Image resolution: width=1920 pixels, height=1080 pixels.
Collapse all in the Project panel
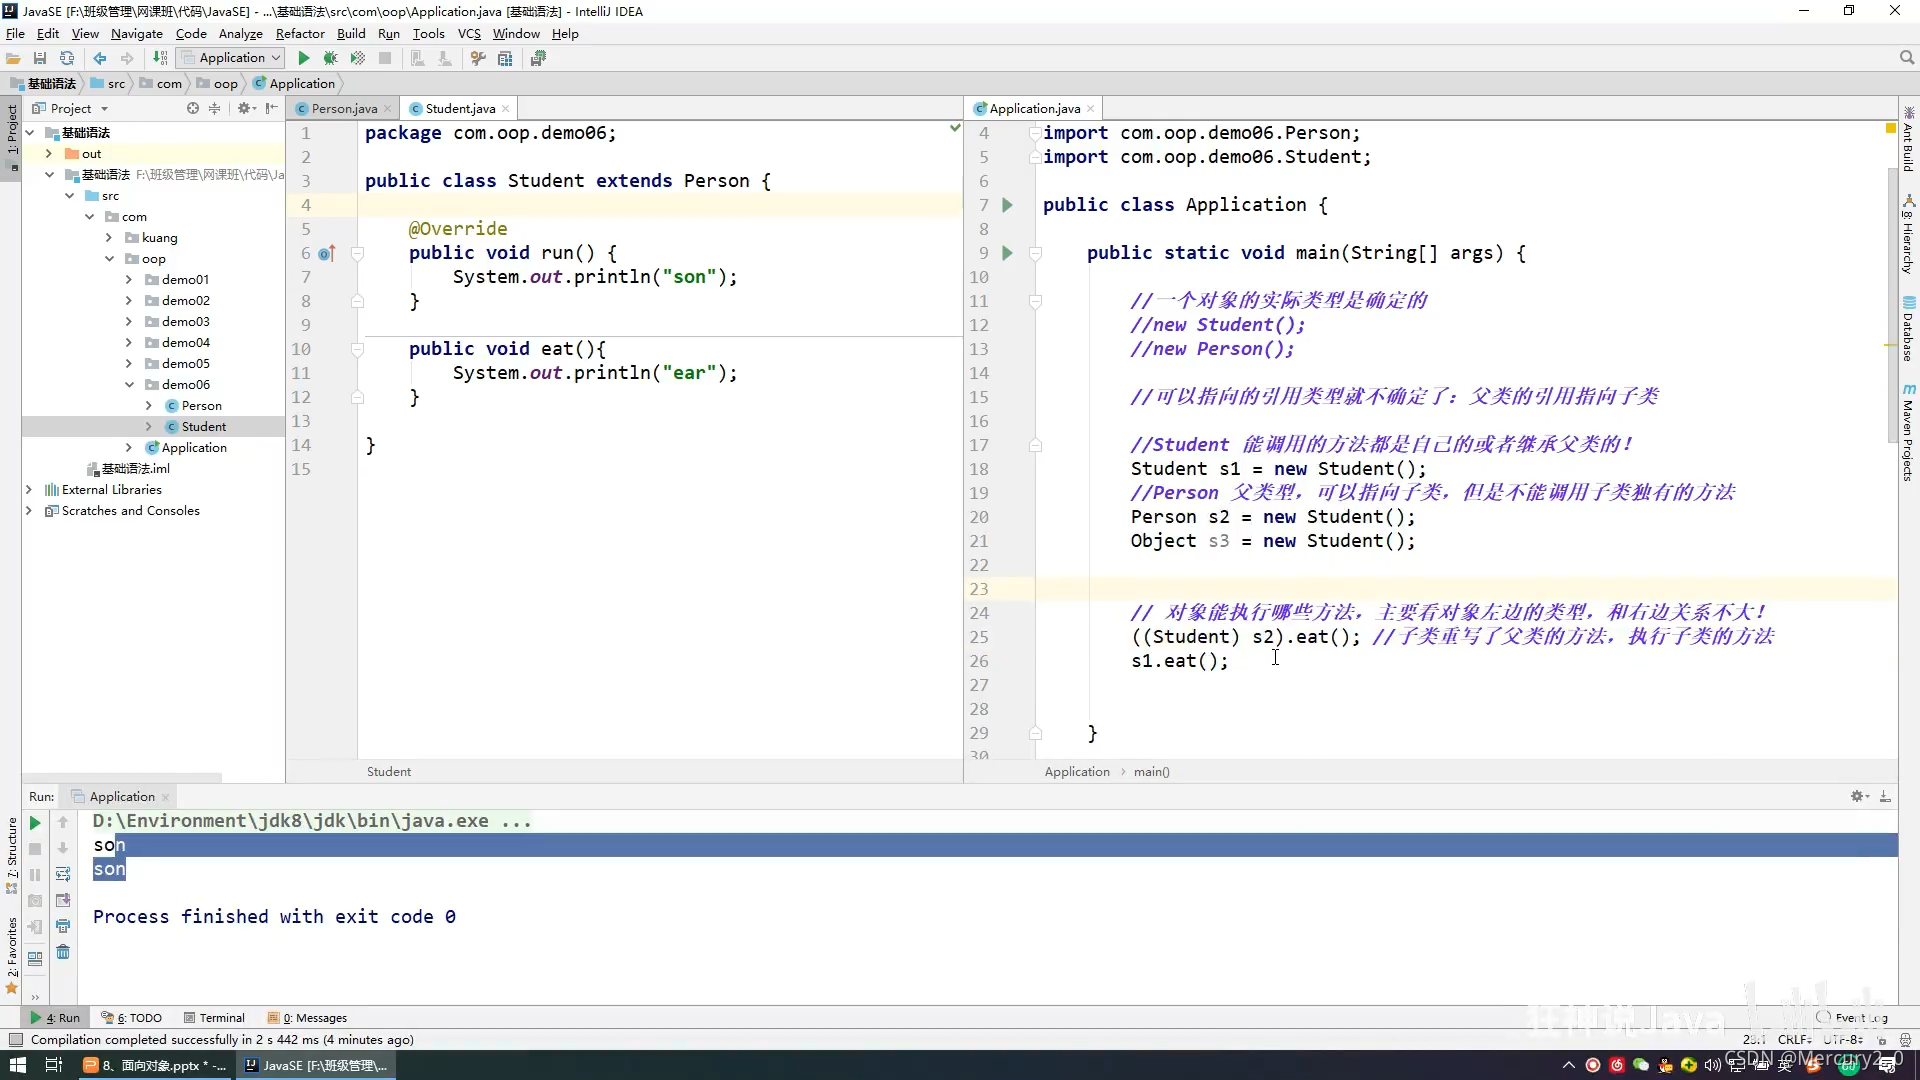tap(214, 108)
